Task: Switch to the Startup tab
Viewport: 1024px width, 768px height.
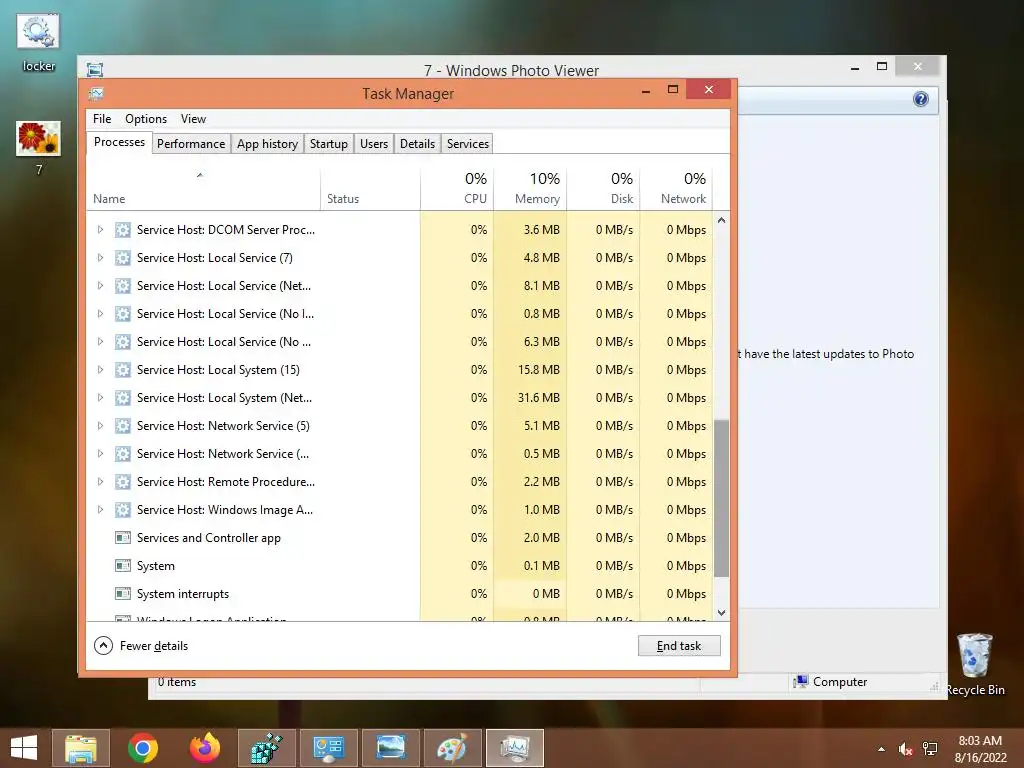Action: pyautogui.click(x=328, y=144)
